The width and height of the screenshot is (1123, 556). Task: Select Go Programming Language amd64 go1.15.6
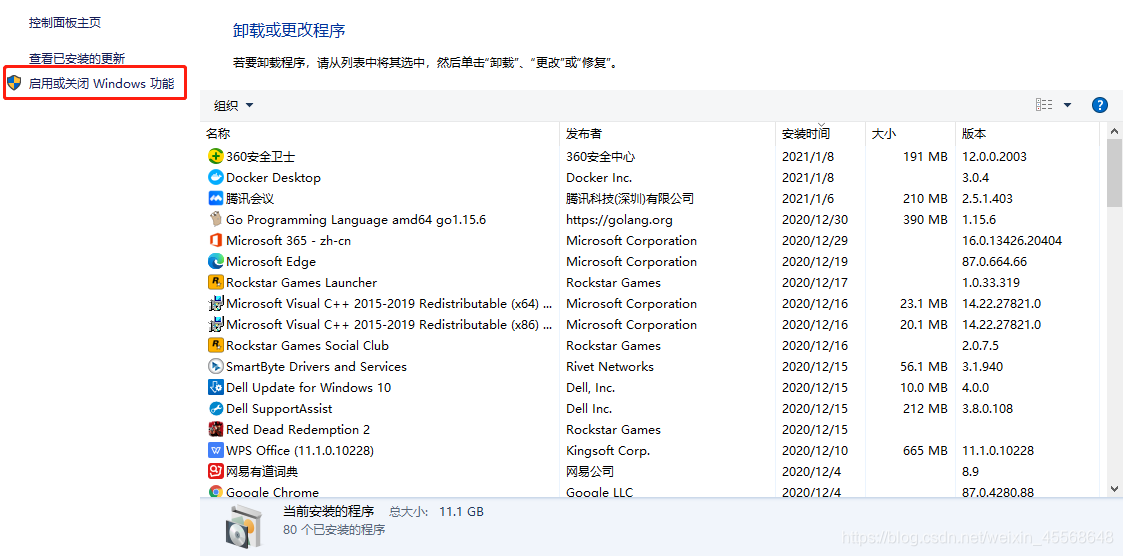[356, 219]
